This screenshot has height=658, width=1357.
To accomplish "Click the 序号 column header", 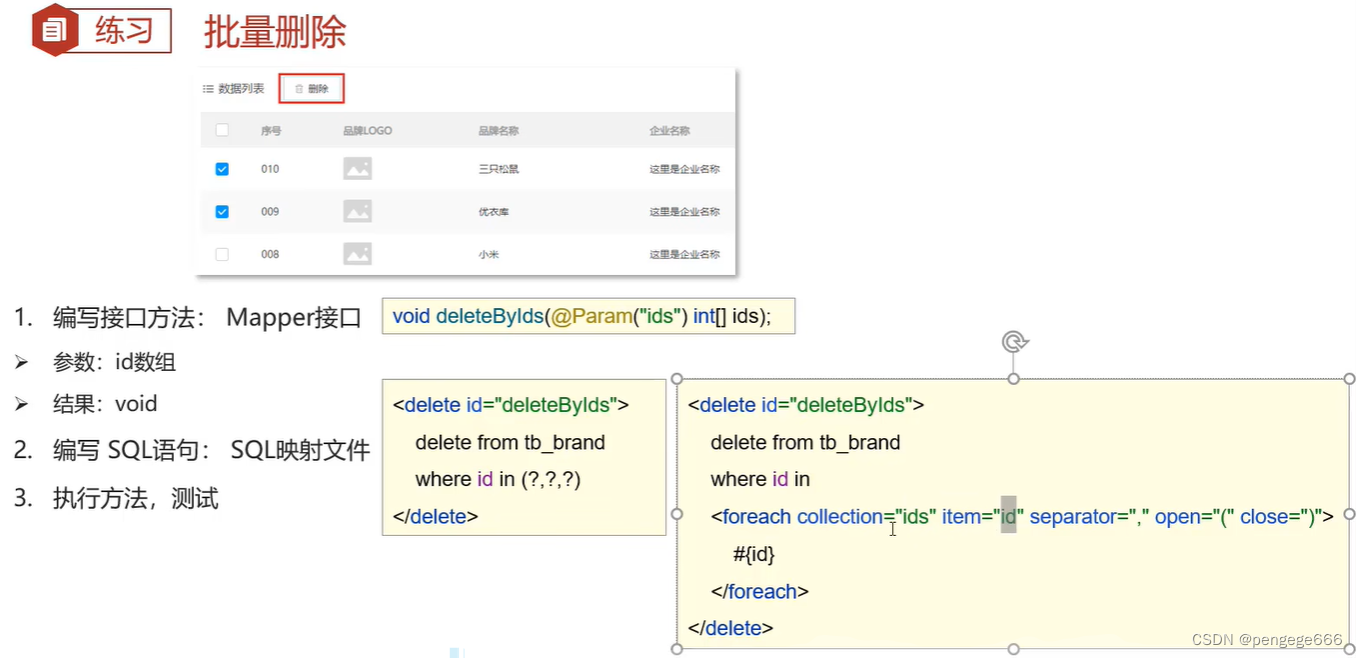I will (x=271, y=131).
